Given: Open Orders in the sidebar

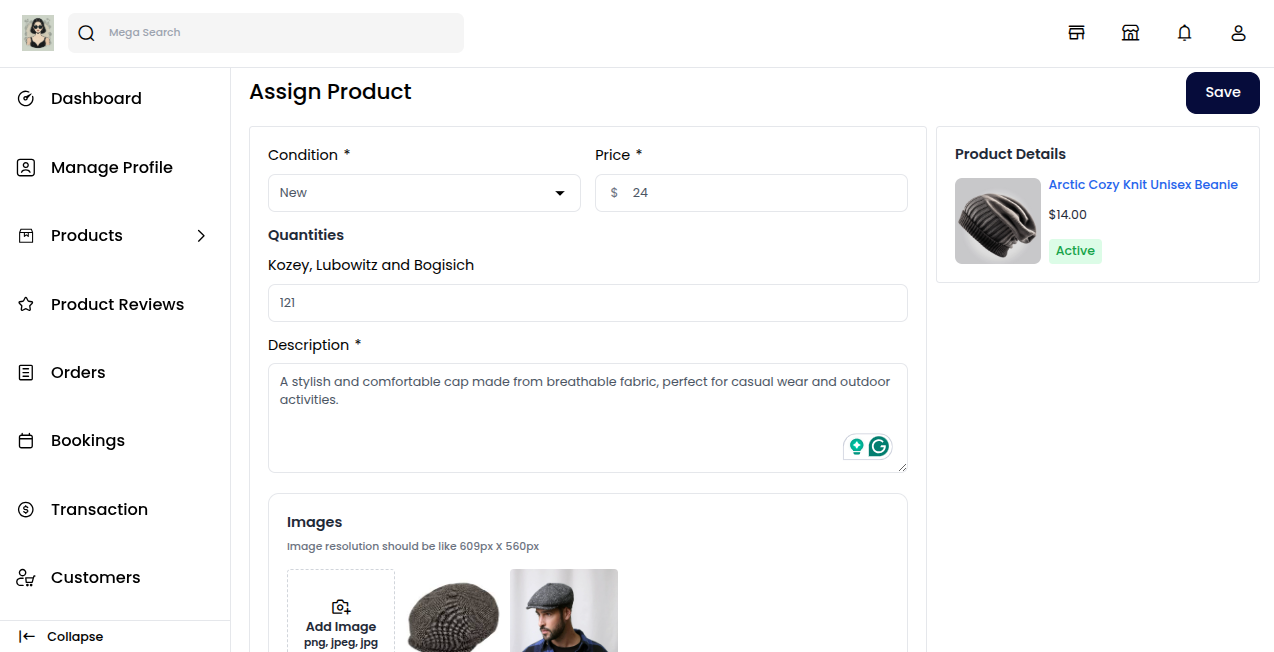Looking at the screenshot, I should [x=77, y=372].
